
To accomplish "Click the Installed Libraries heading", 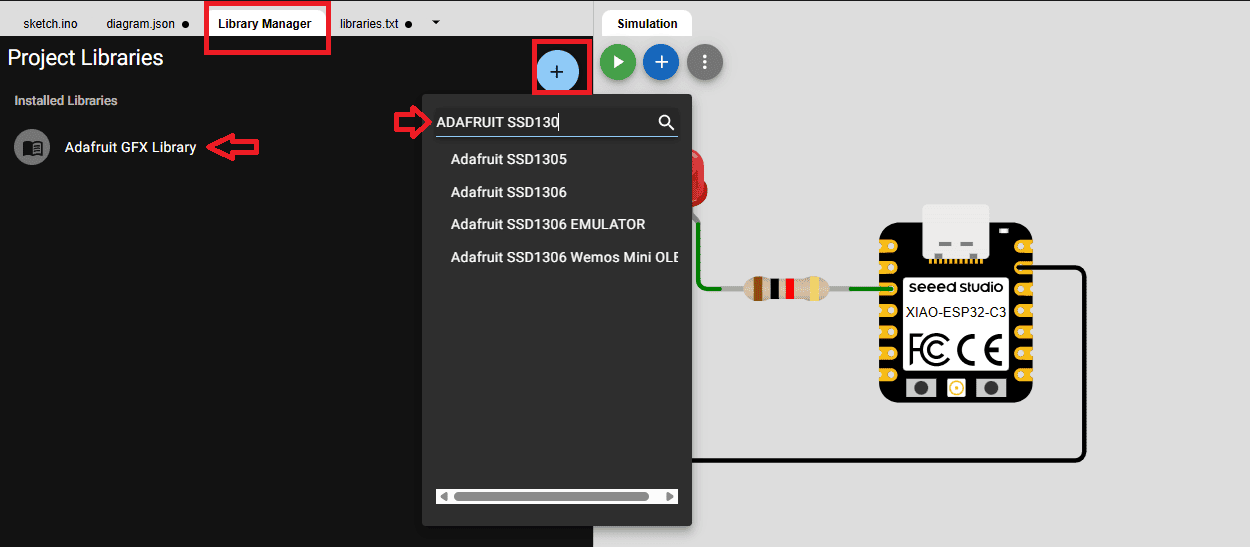I will point(66,101).
